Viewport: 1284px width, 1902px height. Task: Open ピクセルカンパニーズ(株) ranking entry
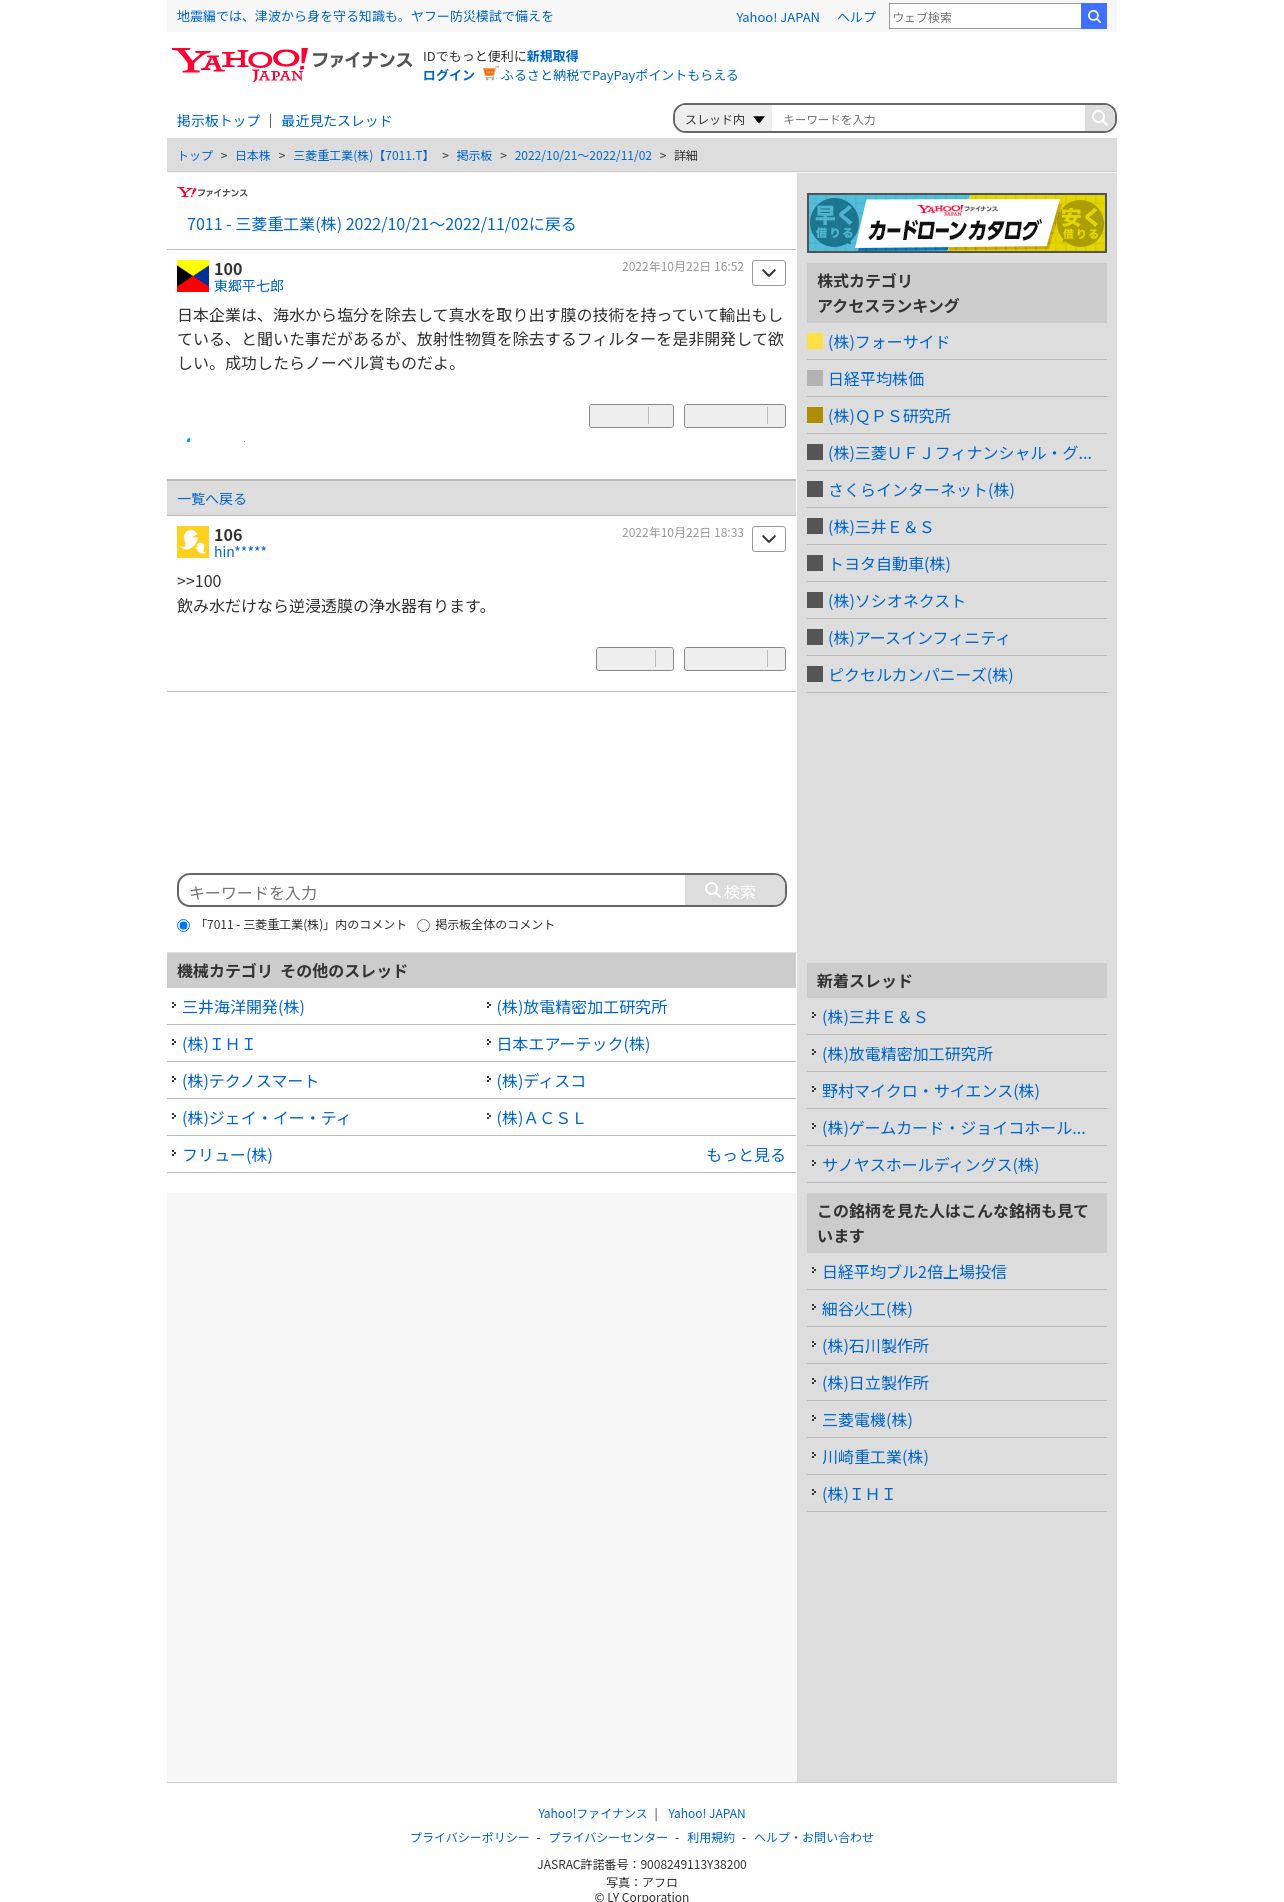pyautogui.click(x=920, y=675)
